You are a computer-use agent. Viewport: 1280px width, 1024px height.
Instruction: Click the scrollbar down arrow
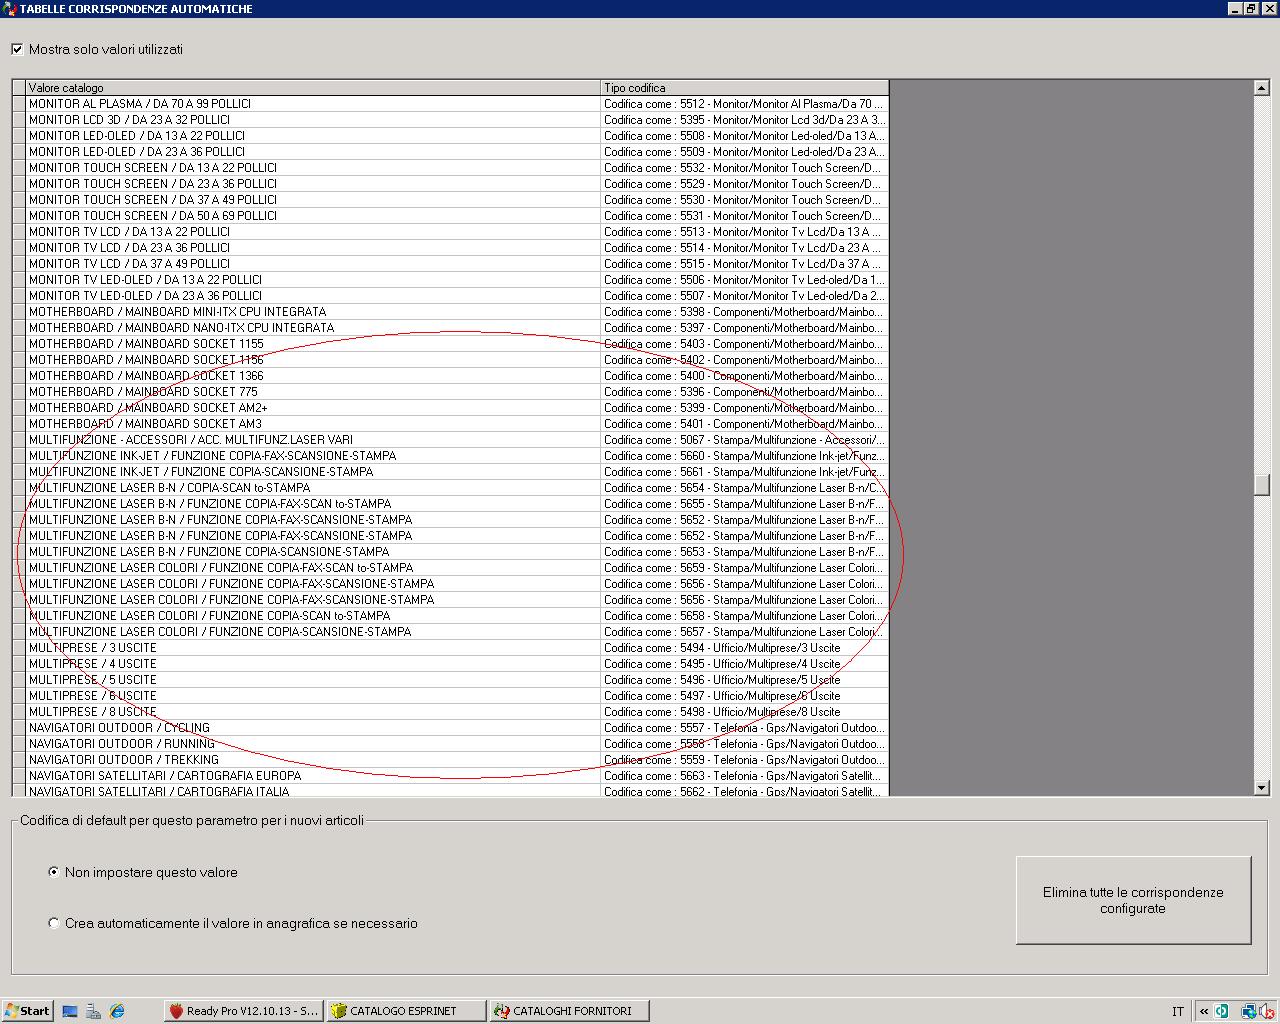click(x=1262, y=788)
